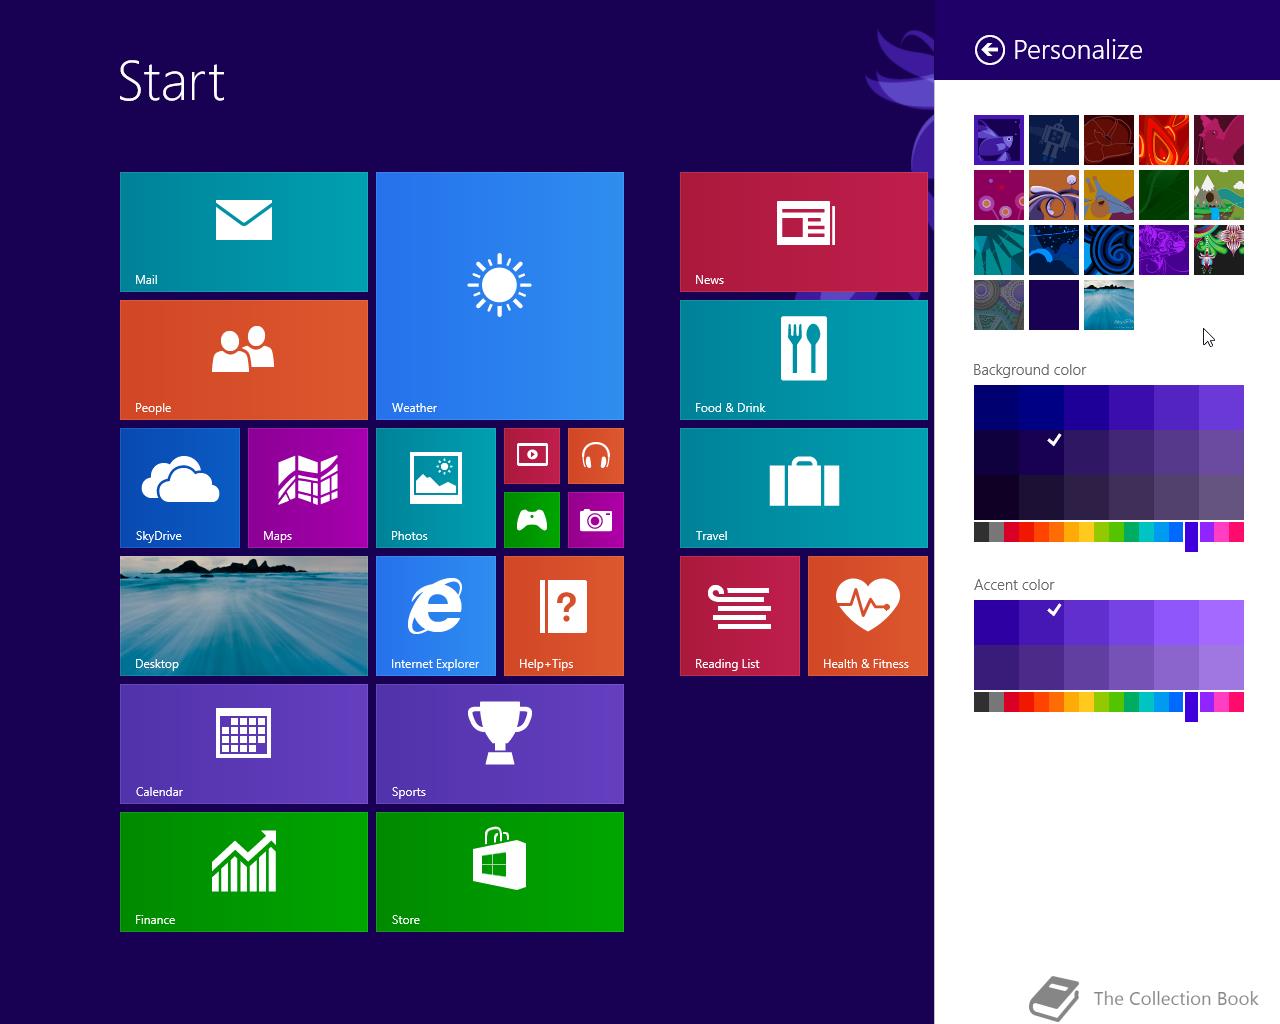Set Accent hue strip to dark gray
Image resolution: width=1280 pixels, height=1024 pixels.
[981, 702]
